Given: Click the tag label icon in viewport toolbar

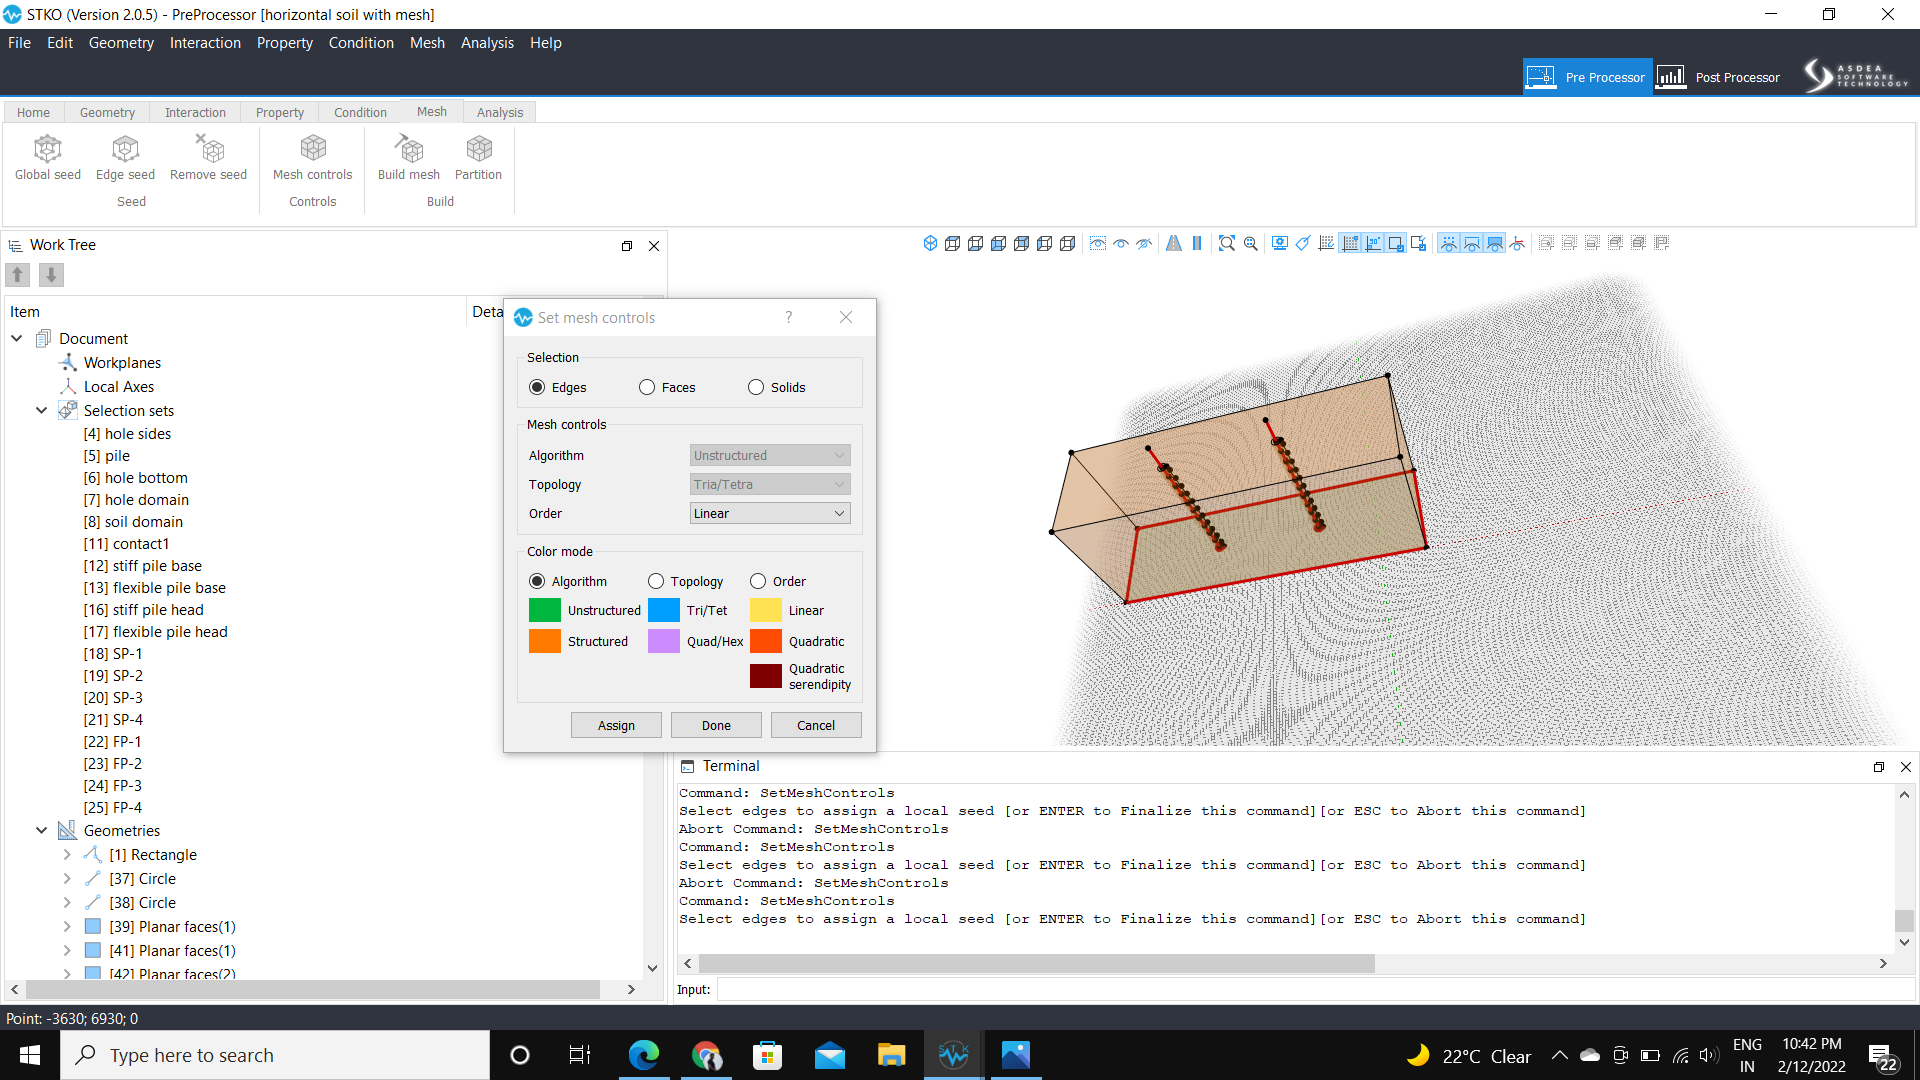Looking at the screenshot, I should coord(1303,243).
